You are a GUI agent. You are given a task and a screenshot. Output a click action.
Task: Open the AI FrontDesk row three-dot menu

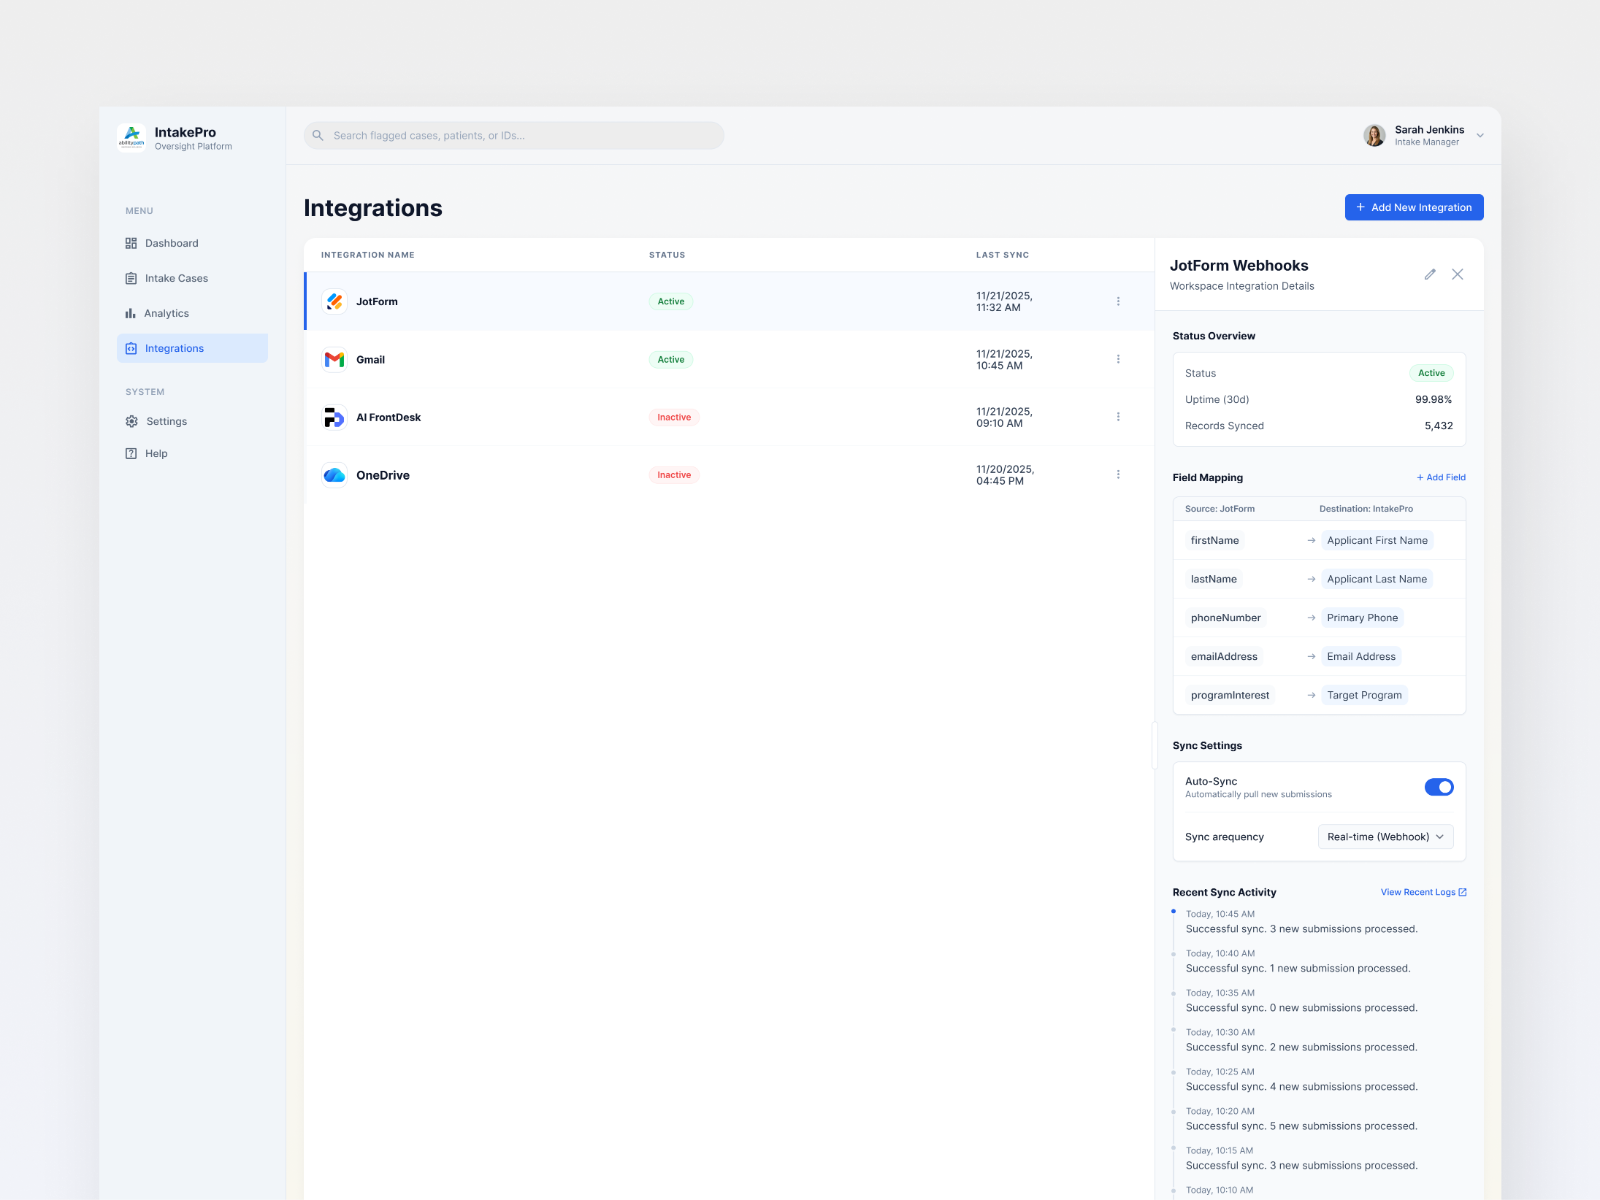pos(1118,417)
